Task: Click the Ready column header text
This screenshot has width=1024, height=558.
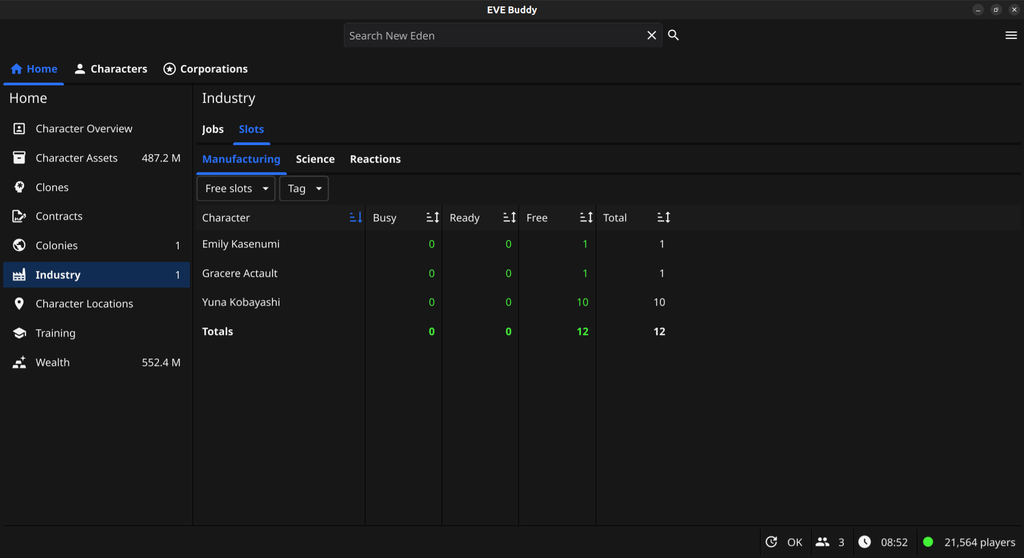Action: click(464, 218)
